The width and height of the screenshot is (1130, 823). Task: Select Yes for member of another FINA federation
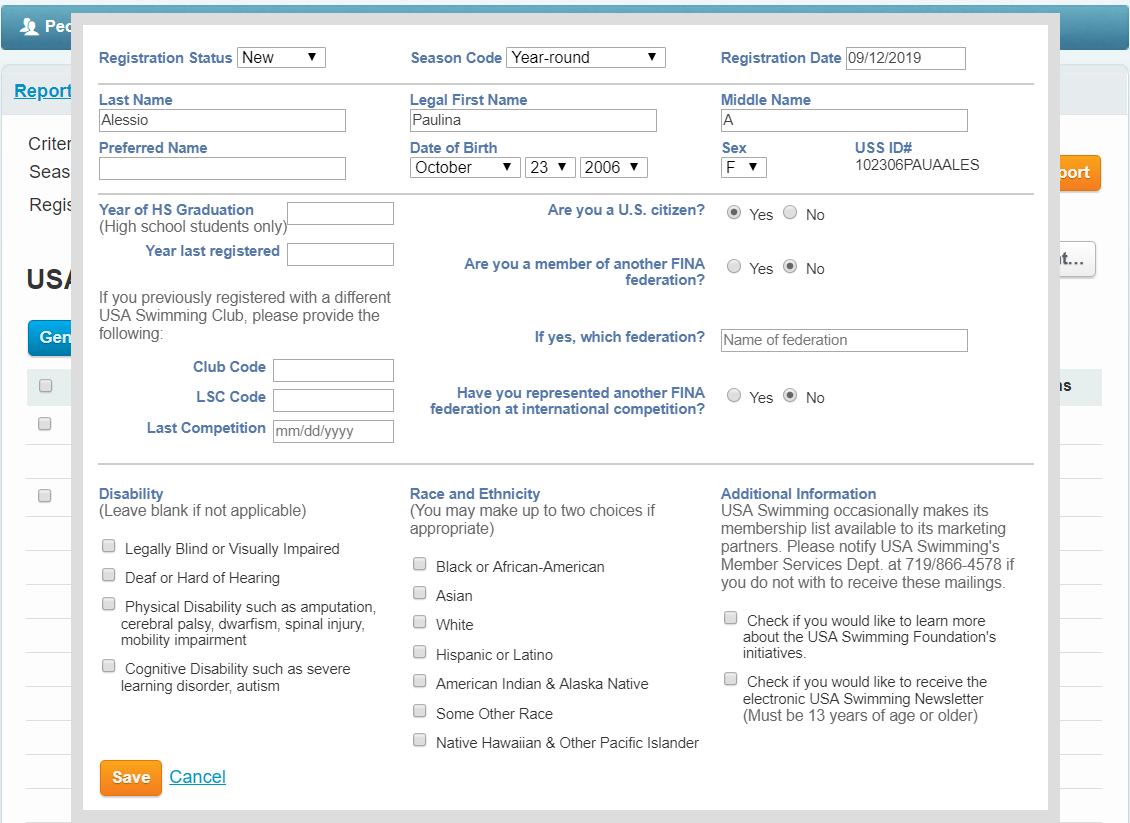tap(734, 267)
